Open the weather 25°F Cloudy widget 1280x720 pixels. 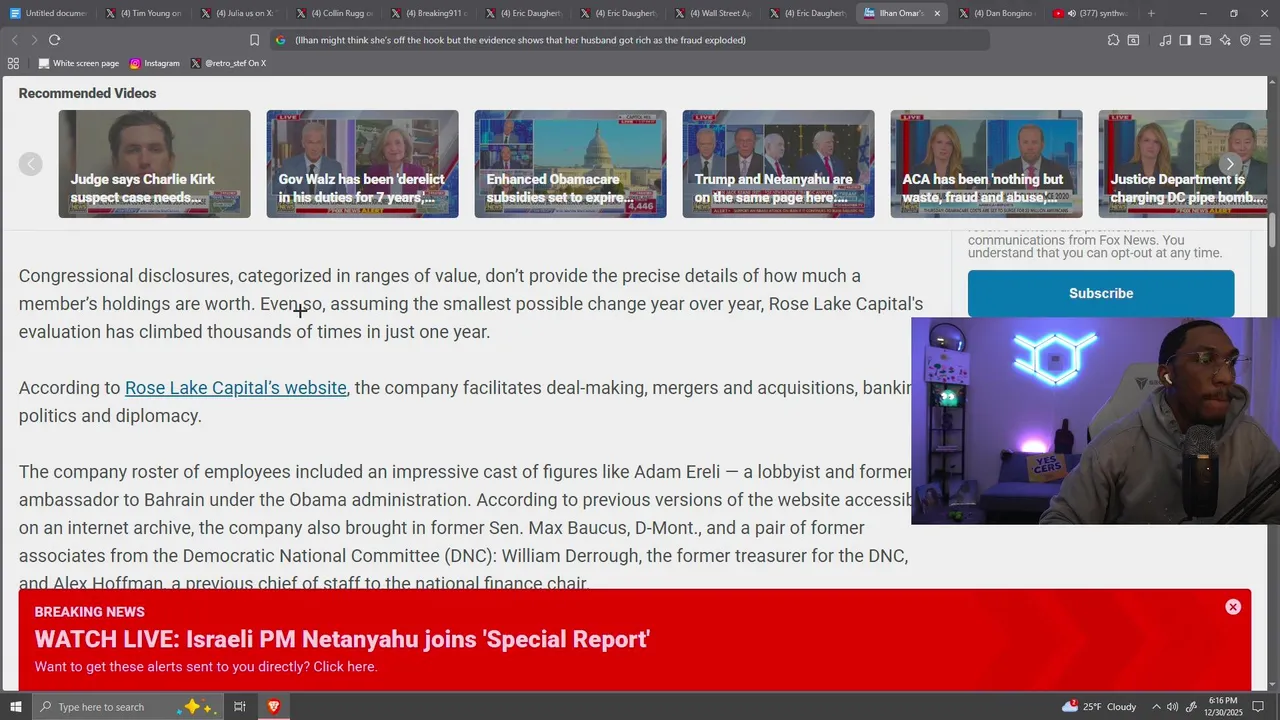click(x=1100, y=707)
